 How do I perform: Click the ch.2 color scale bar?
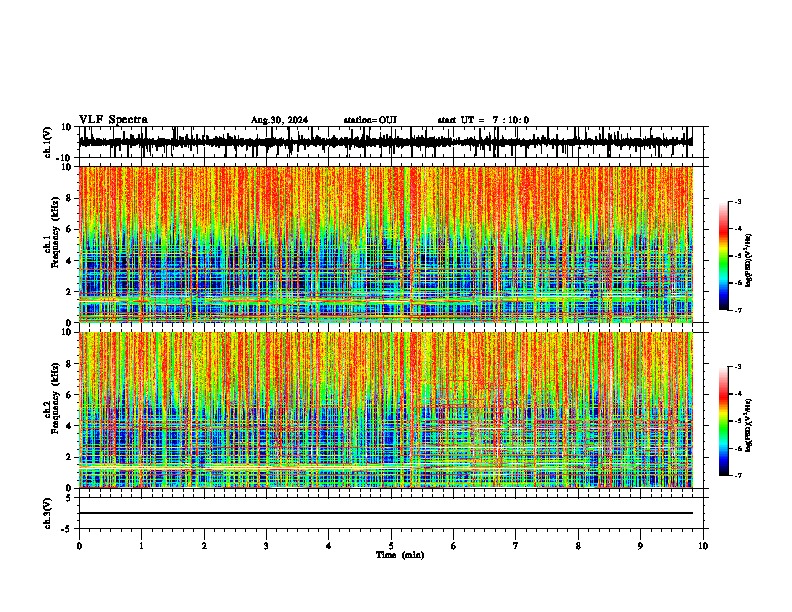coord(724,421)
